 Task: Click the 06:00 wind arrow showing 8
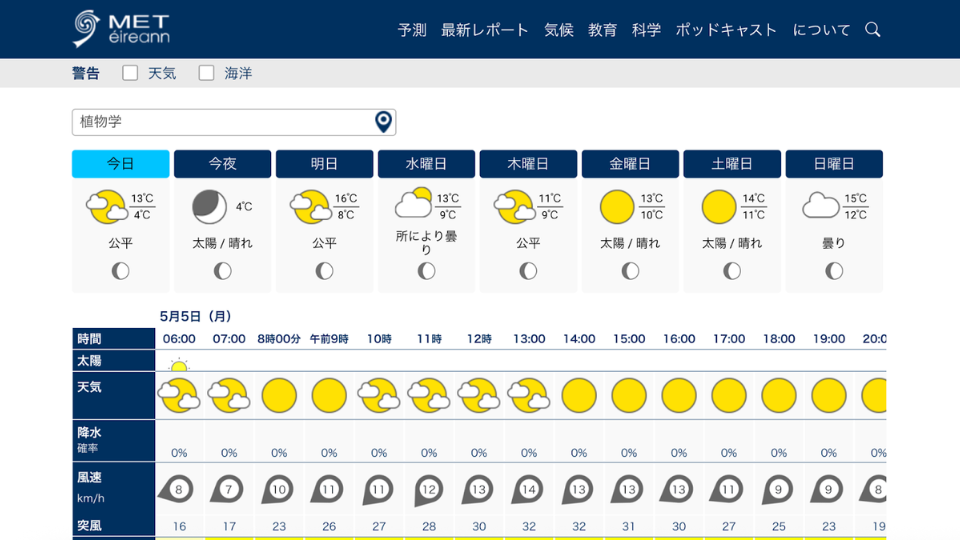176,489
